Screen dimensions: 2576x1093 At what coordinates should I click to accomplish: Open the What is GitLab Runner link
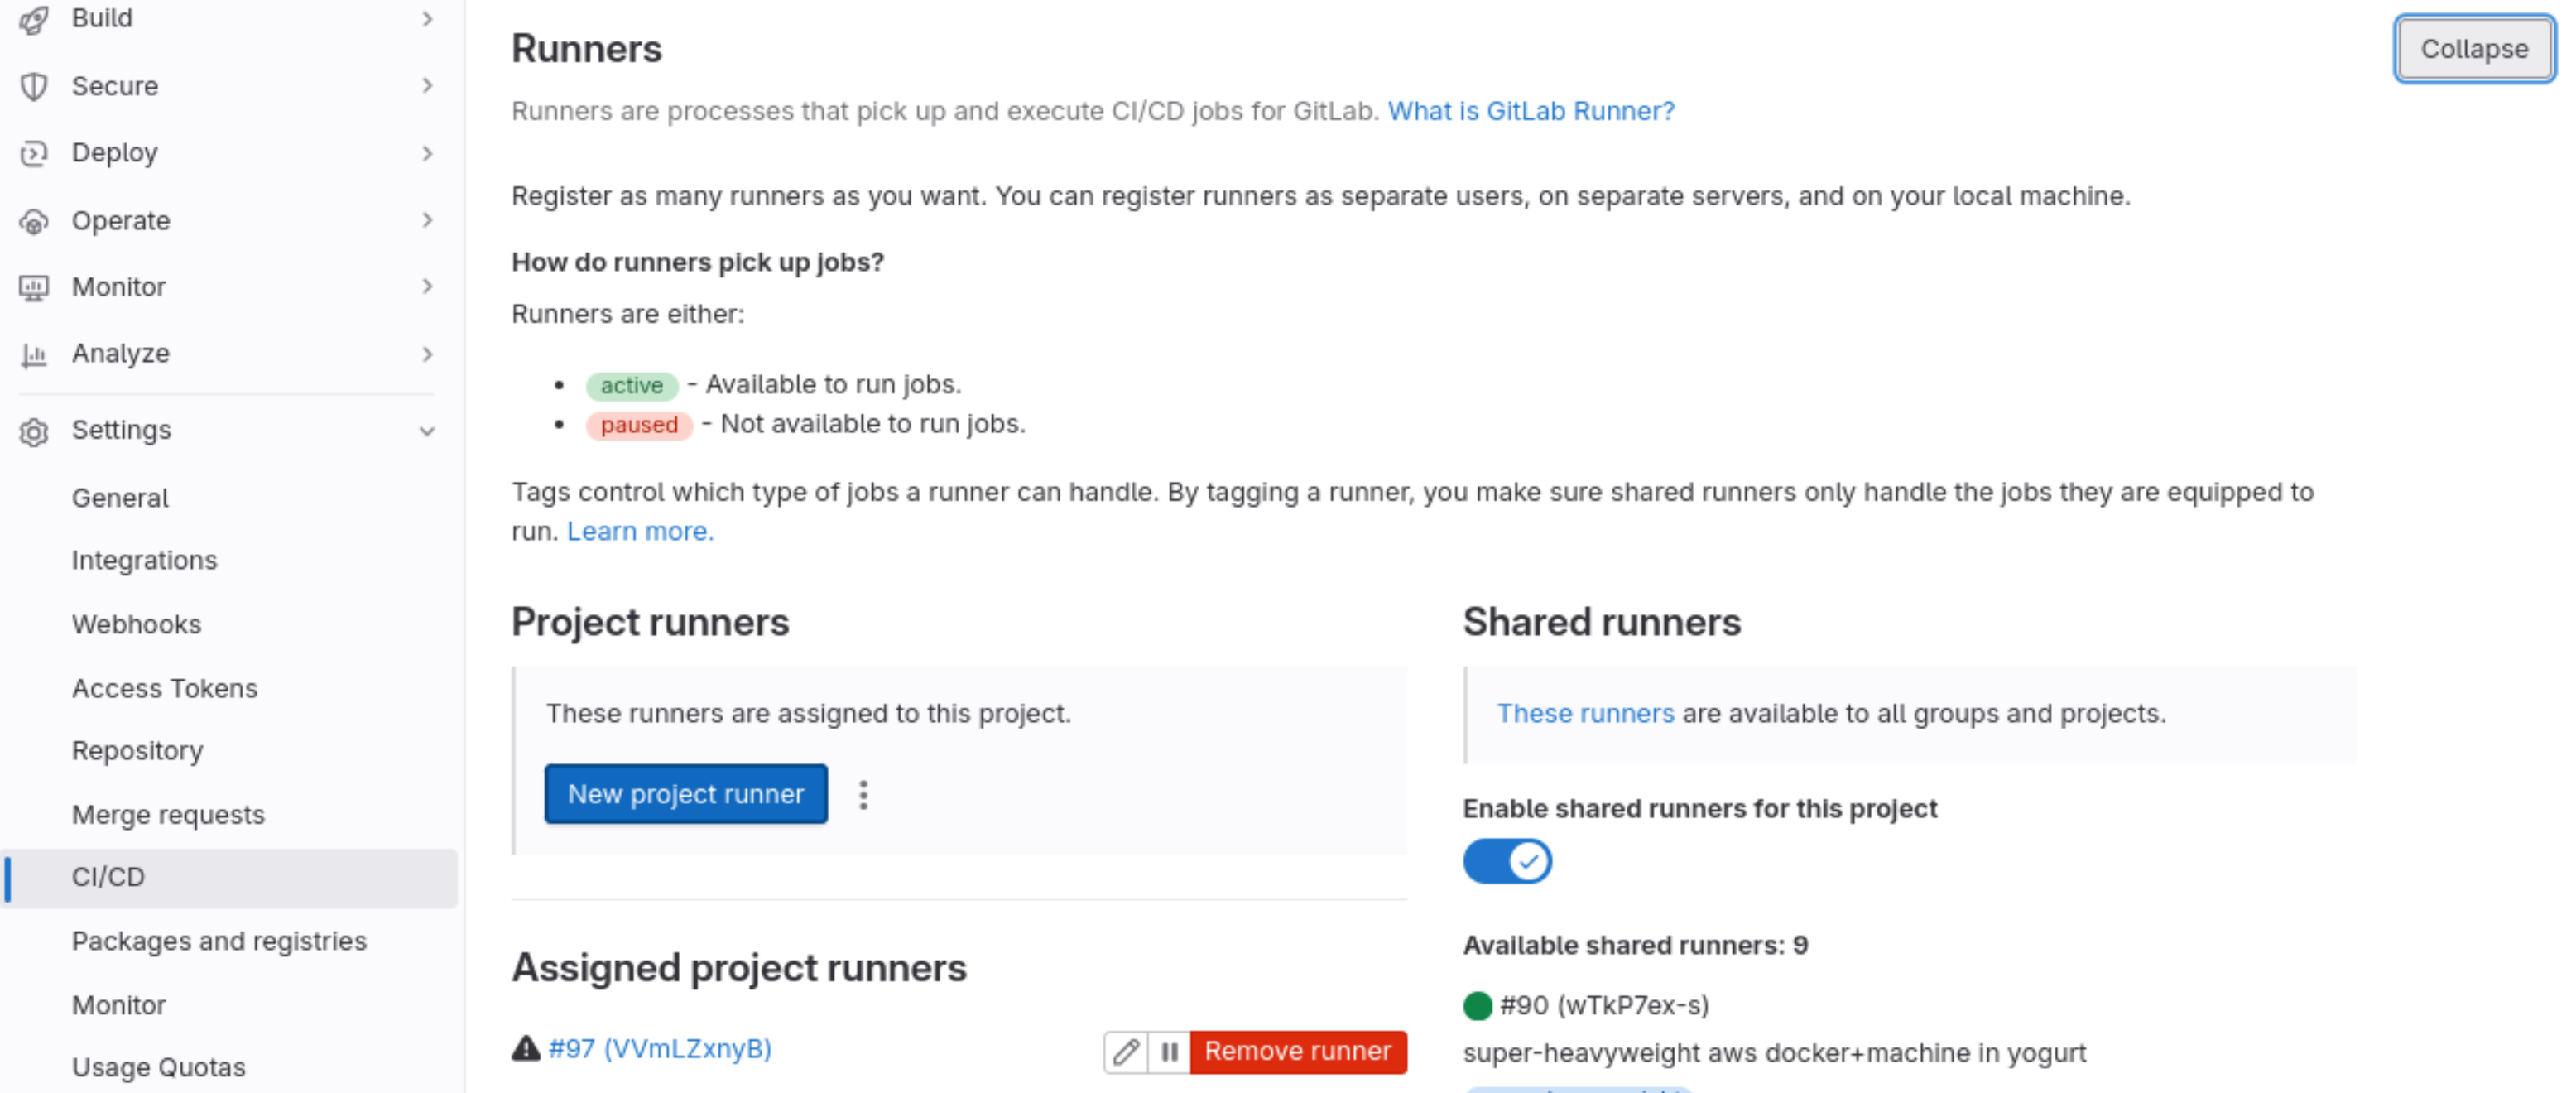[x=1530, y=111]
